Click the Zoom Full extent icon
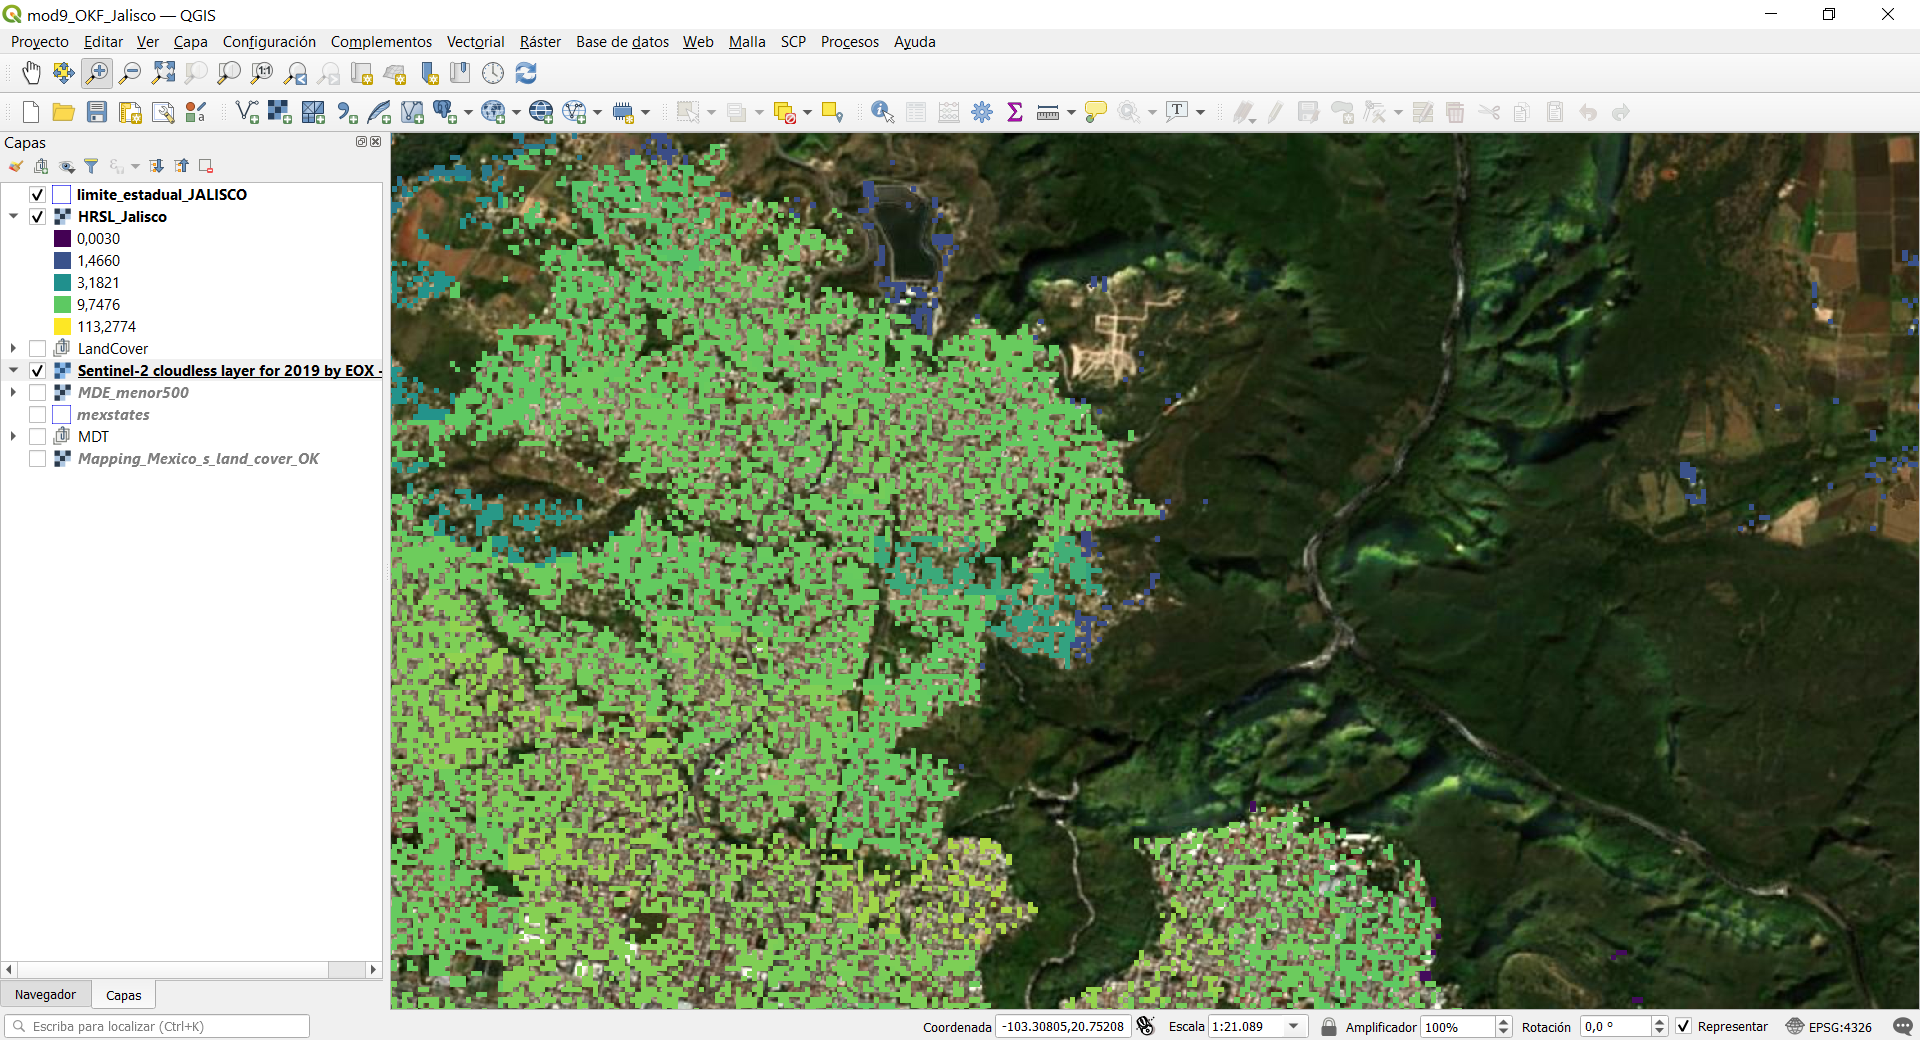The width and height of the screenshot is (1920, 1040). coord(163,73)
